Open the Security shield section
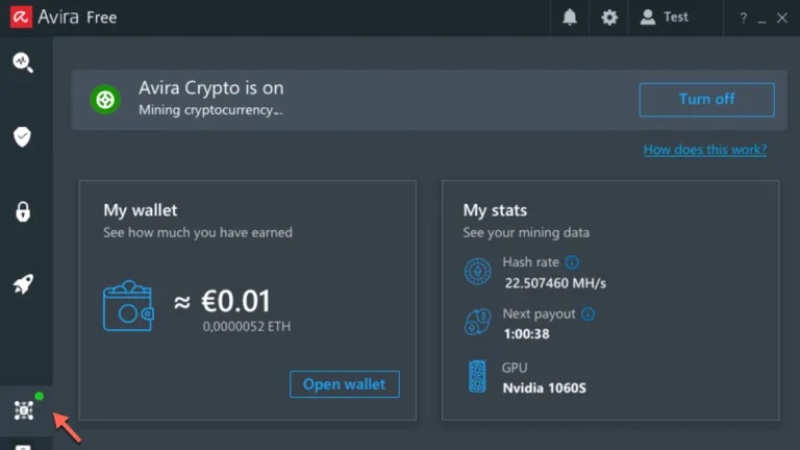 click(x=22, y=137)
